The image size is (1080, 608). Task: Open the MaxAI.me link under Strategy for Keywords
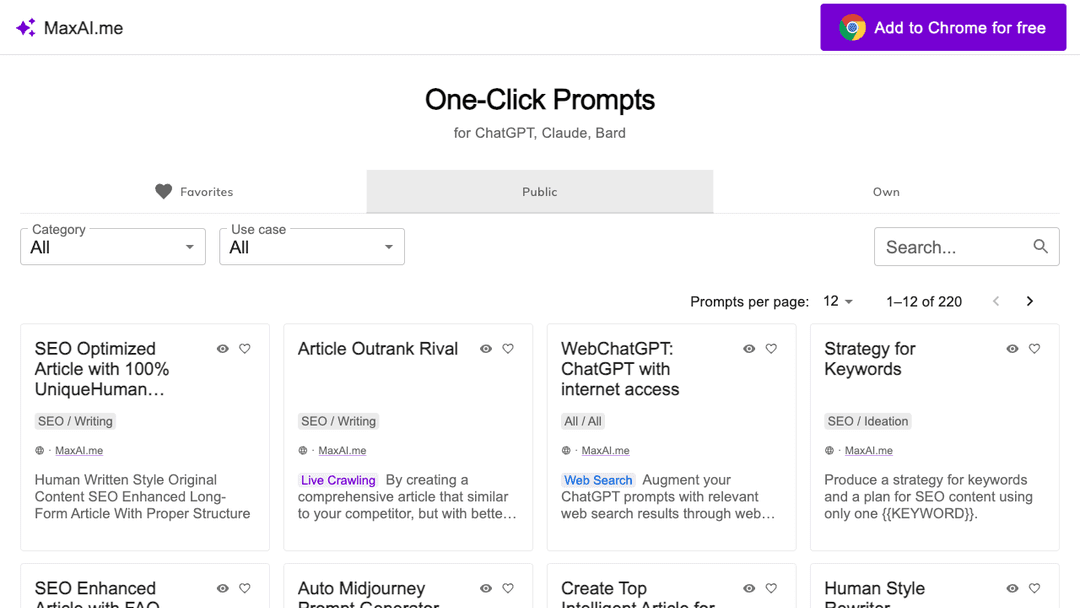tap(867, 450)
